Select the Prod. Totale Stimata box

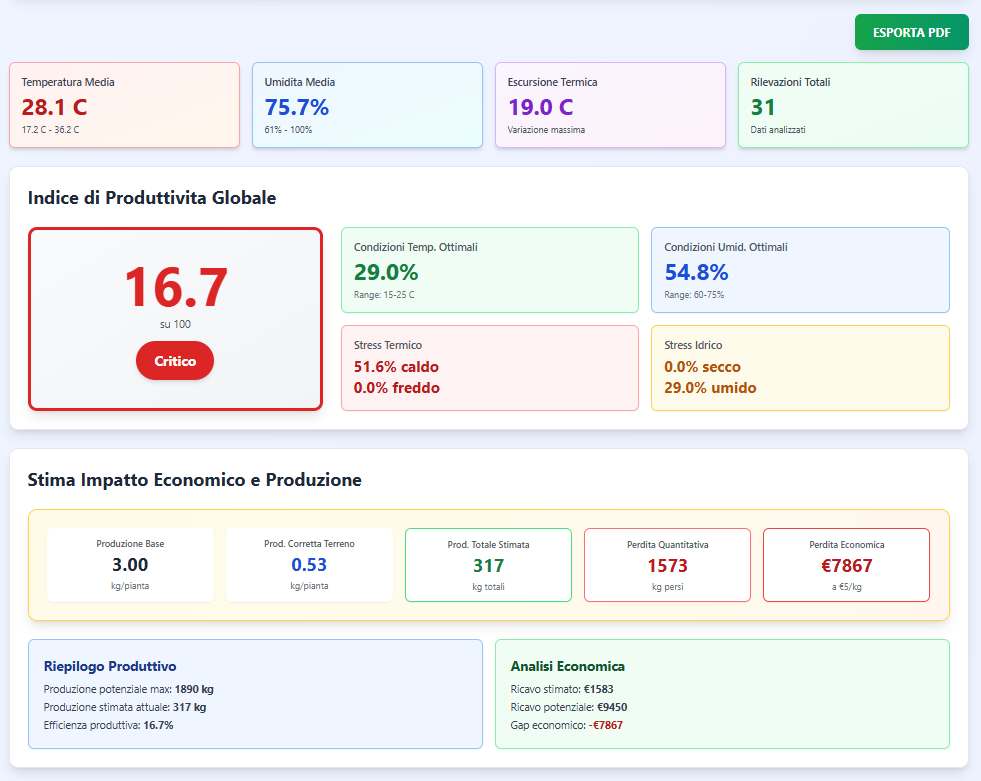[x=488, y=565]
